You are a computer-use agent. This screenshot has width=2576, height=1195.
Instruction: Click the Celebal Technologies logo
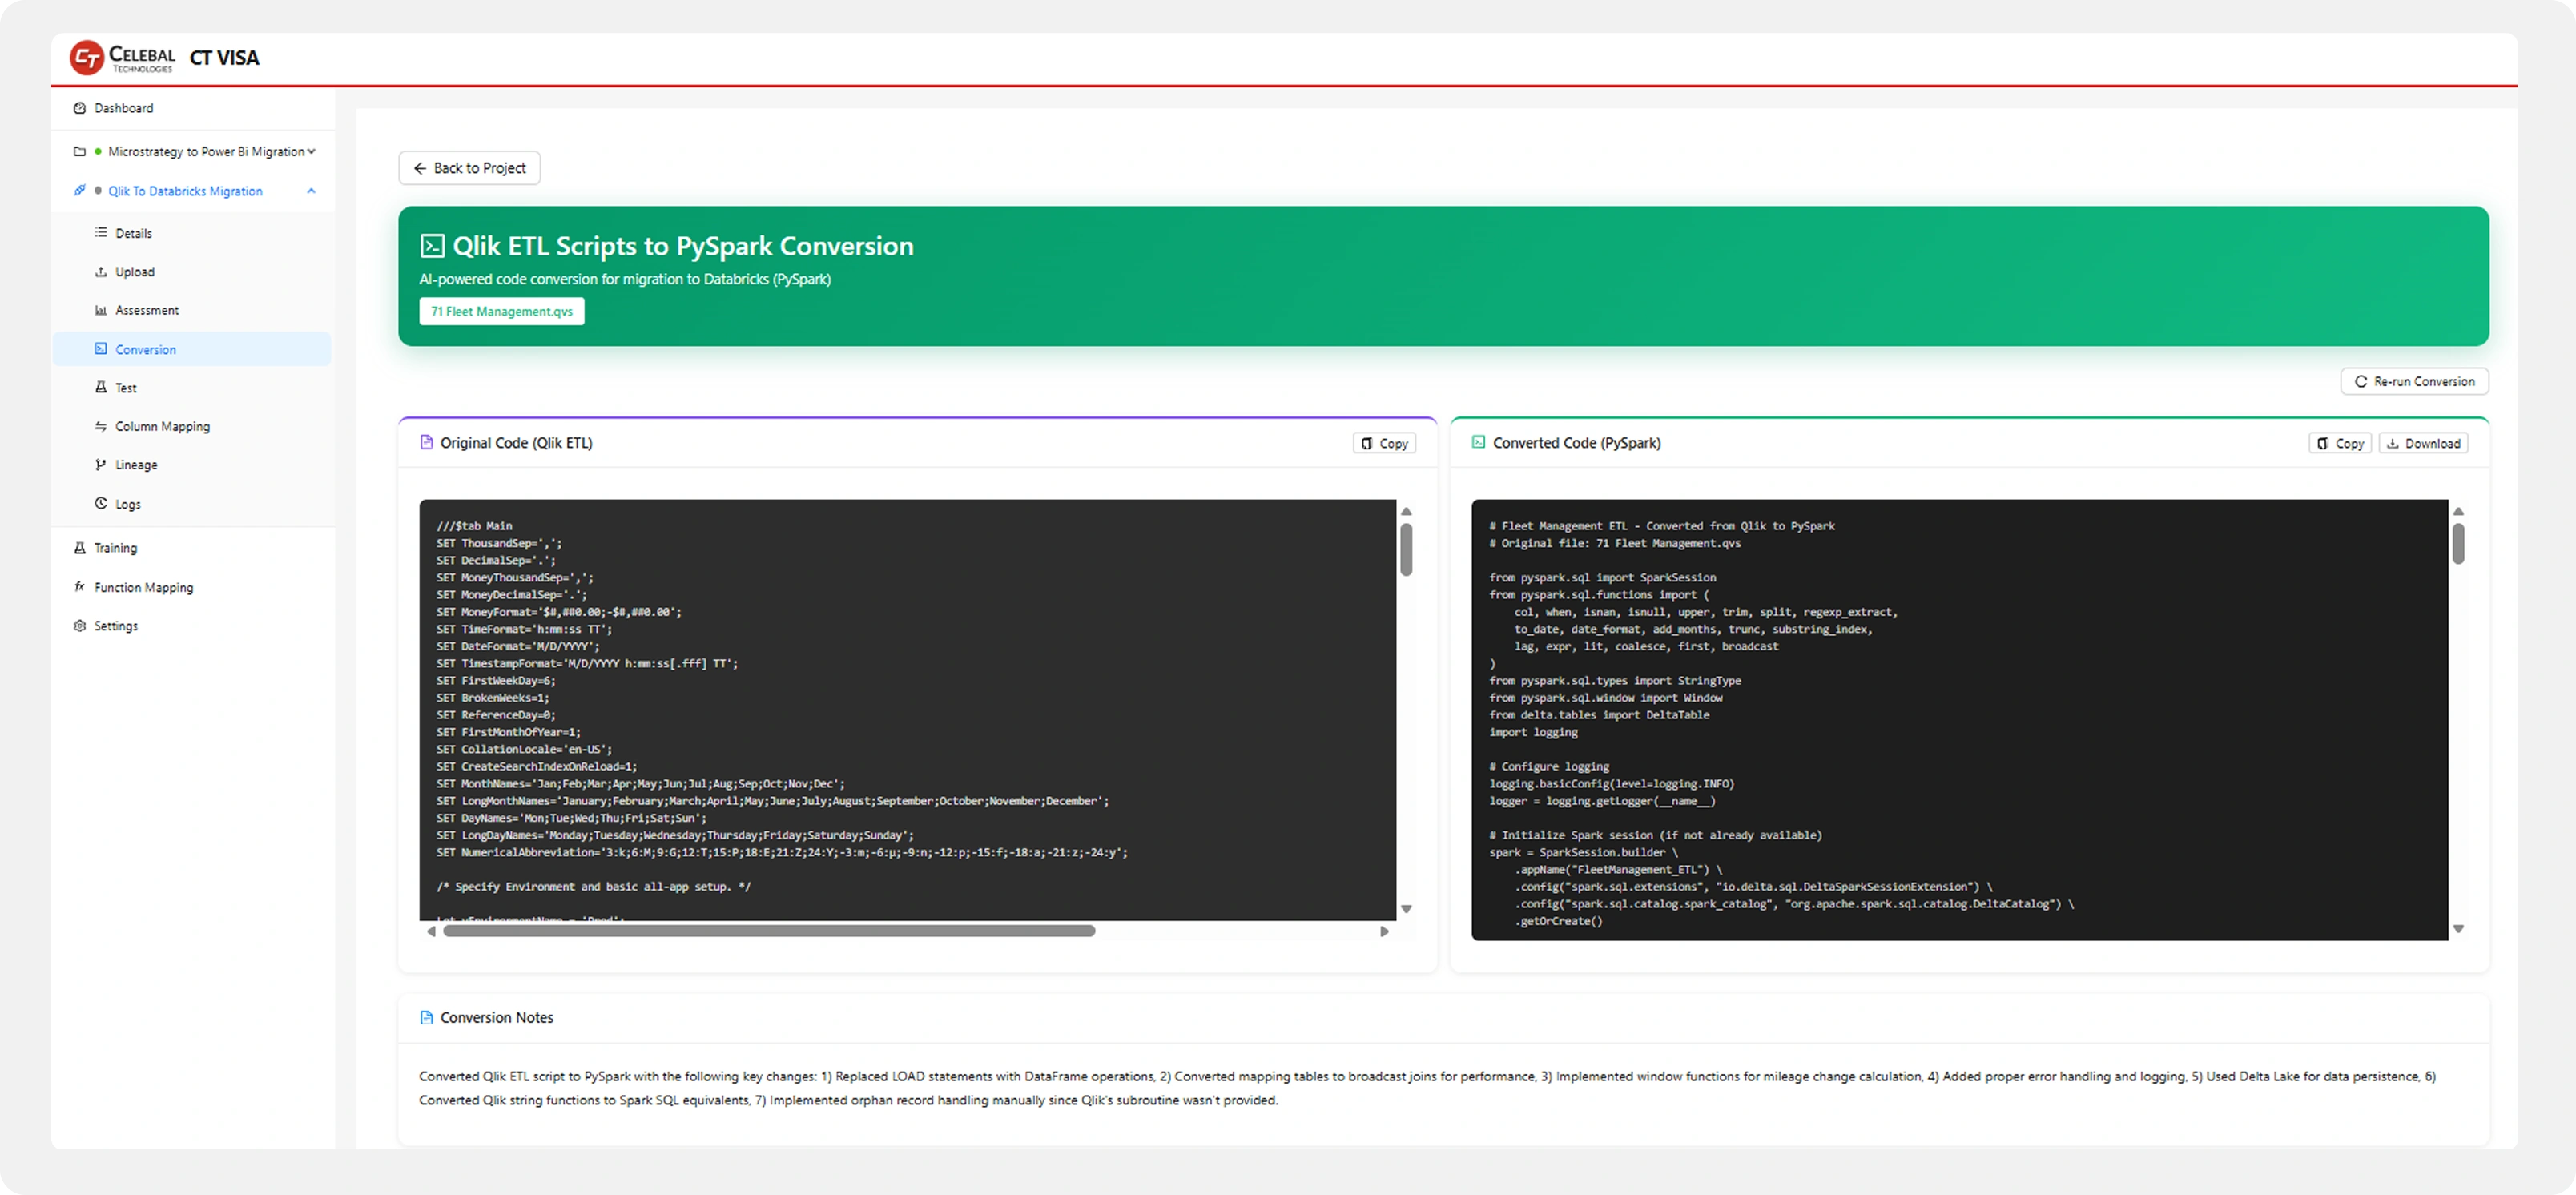tap(122, 57)
